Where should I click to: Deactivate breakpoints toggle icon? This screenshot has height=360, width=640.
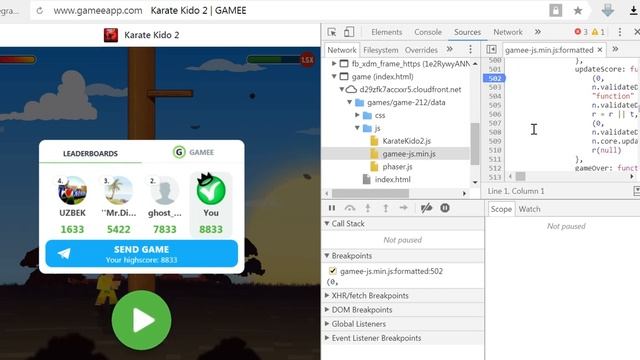point(426,208)
